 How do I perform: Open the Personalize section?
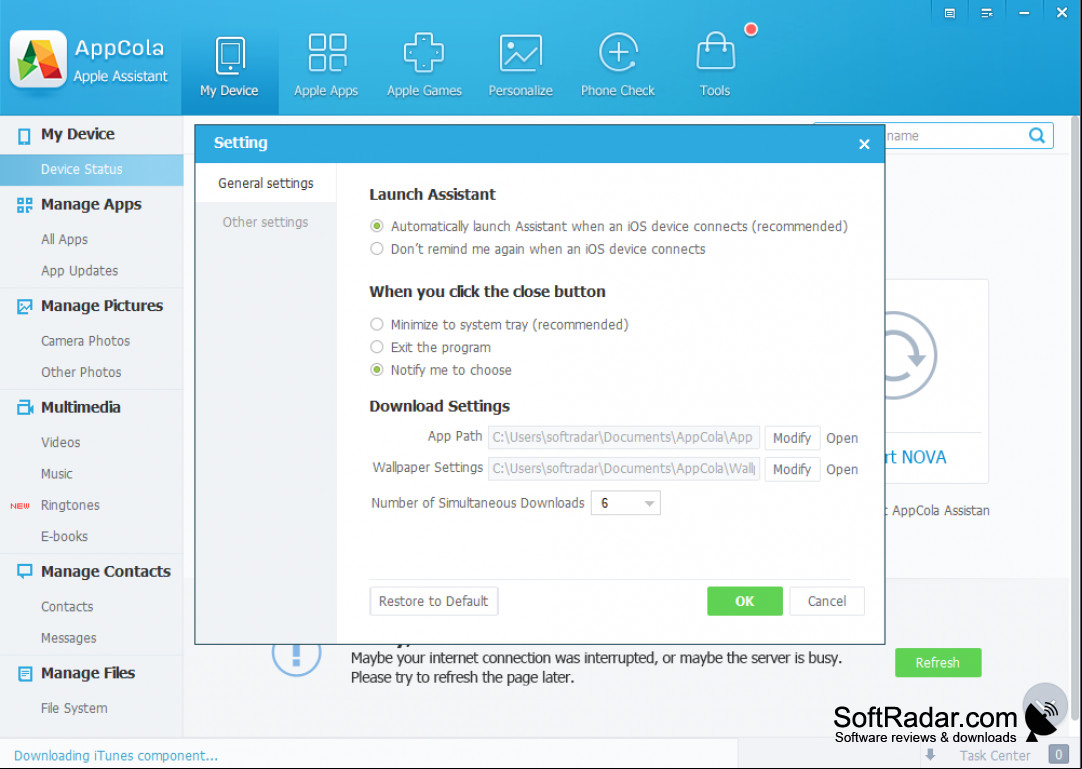pos(521,67)
